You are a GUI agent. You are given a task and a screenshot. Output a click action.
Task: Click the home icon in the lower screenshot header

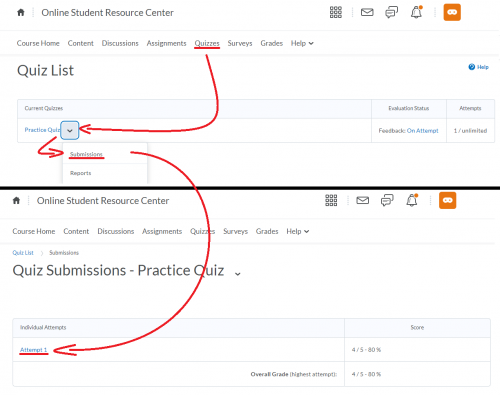pos(16,200)
